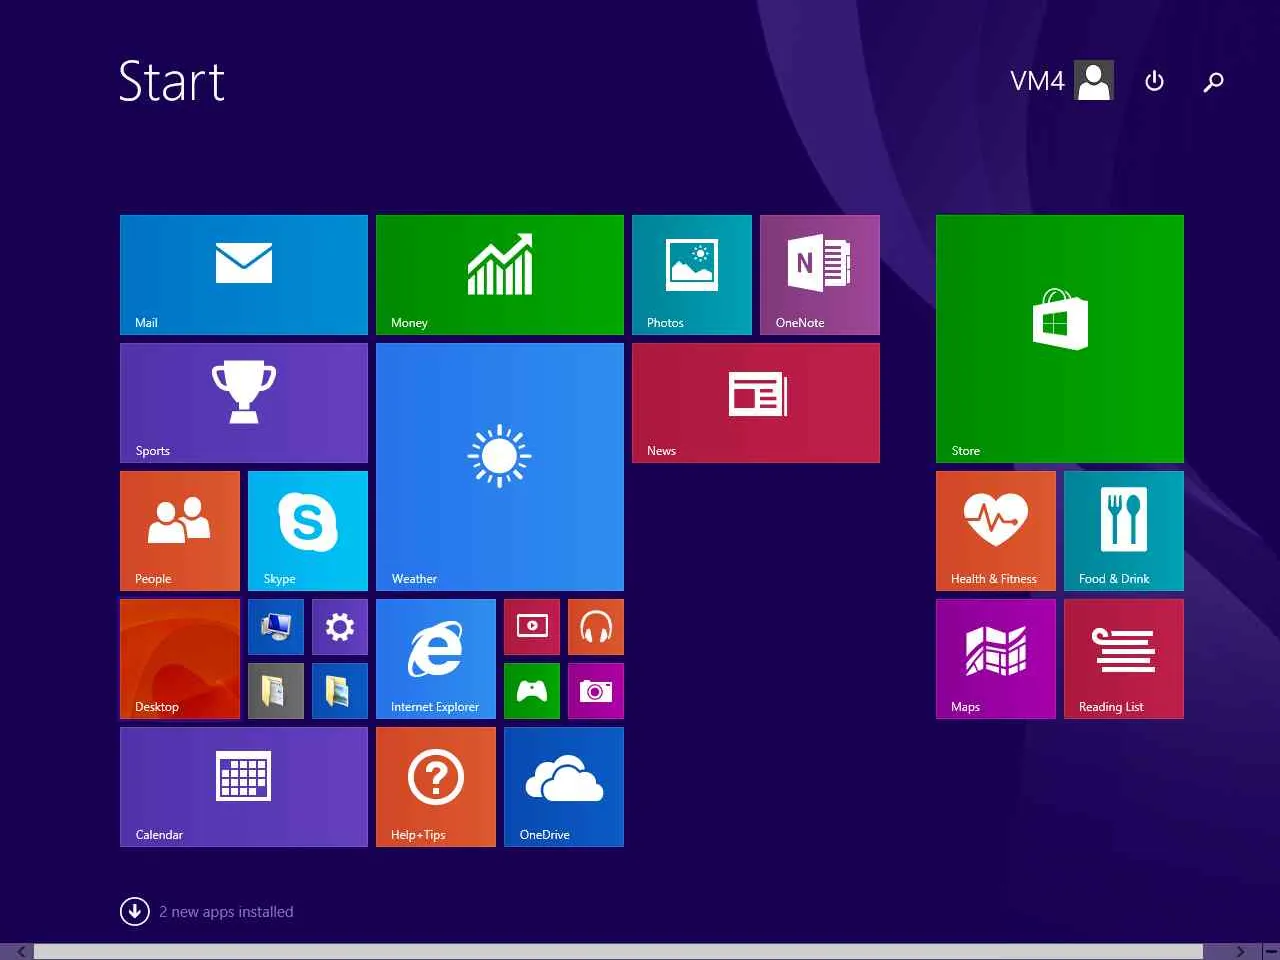
Task: Launch the Food & Drink tile
Action: point(1124,531)
